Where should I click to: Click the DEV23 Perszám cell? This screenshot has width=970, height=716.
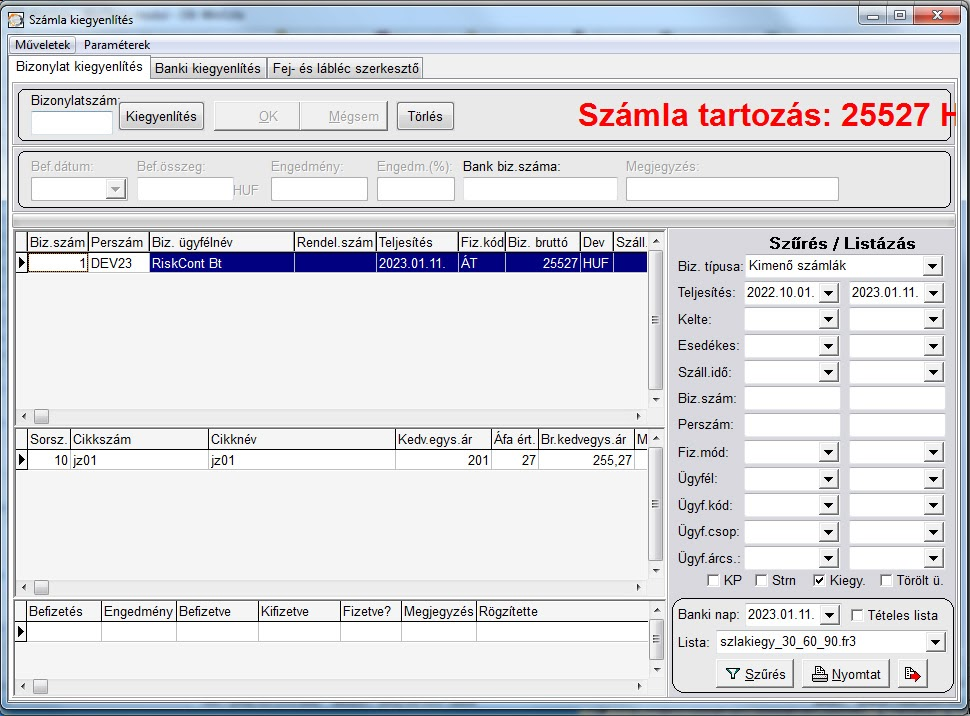[x=119, y=263]
